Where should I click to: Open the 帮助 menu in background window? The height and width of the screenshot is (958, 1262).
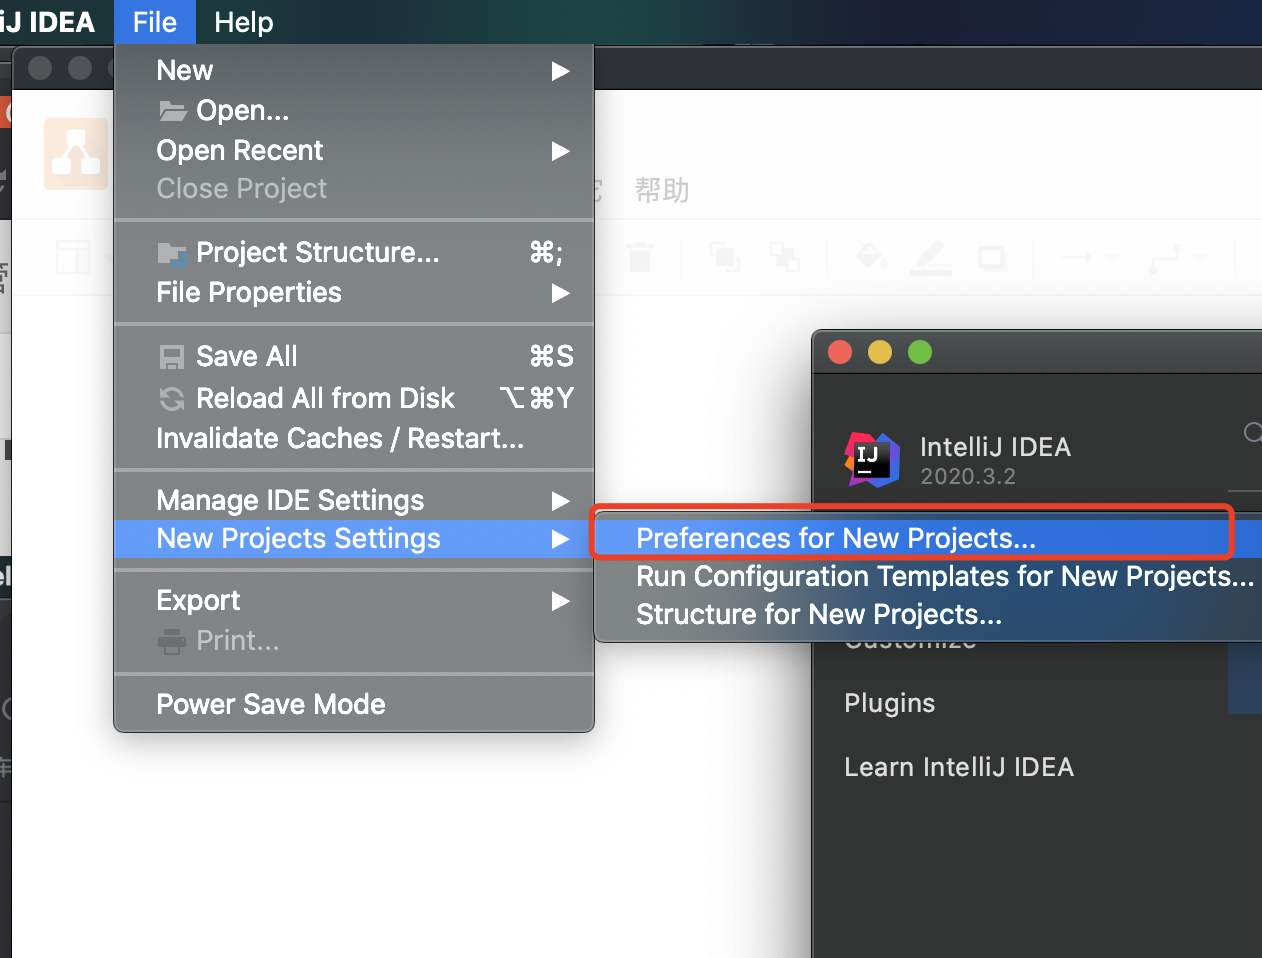tap(662, 190)
